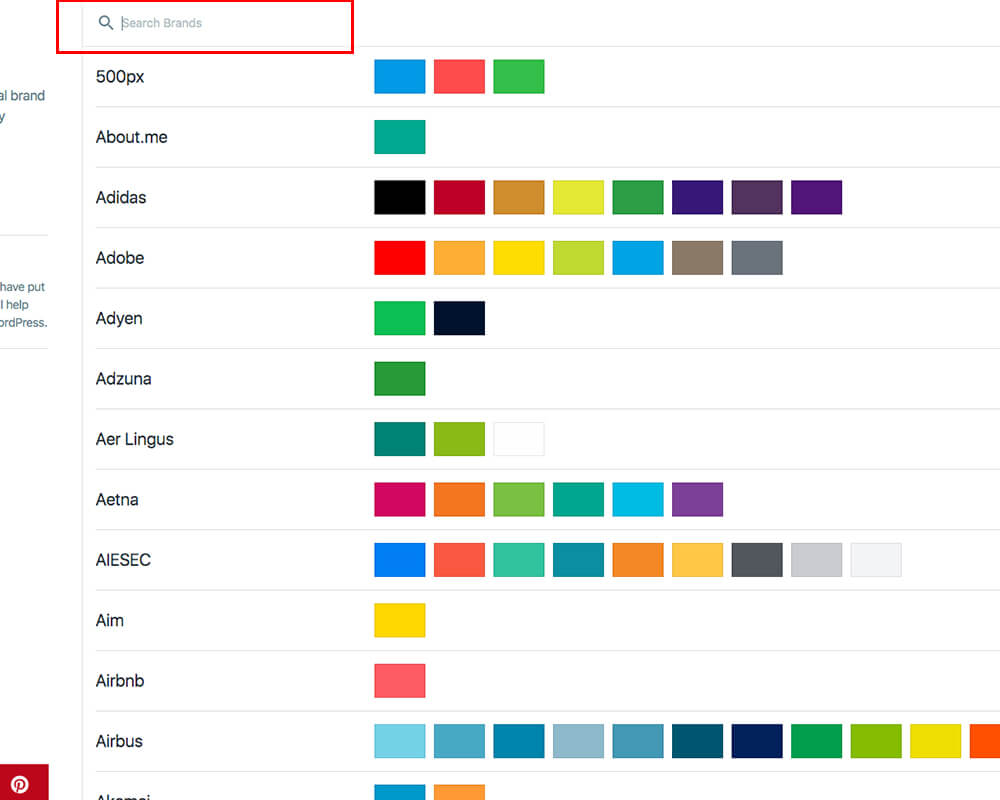Choose the orange Aetna swatch
The image size is (1000, 800).
pos(459,500)
